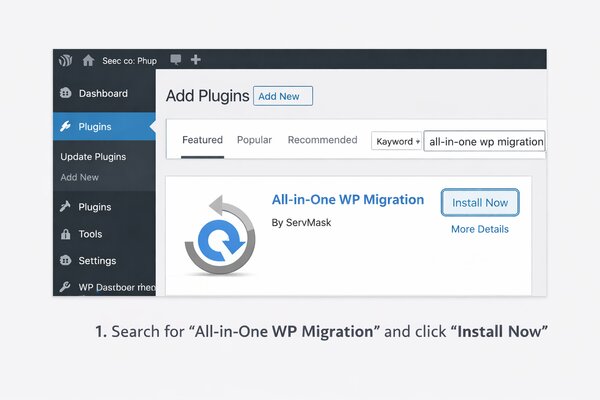Click the By ServMask author text
Image resolution: width=600 pixels, height=400 pixels.
click(301, 222)
